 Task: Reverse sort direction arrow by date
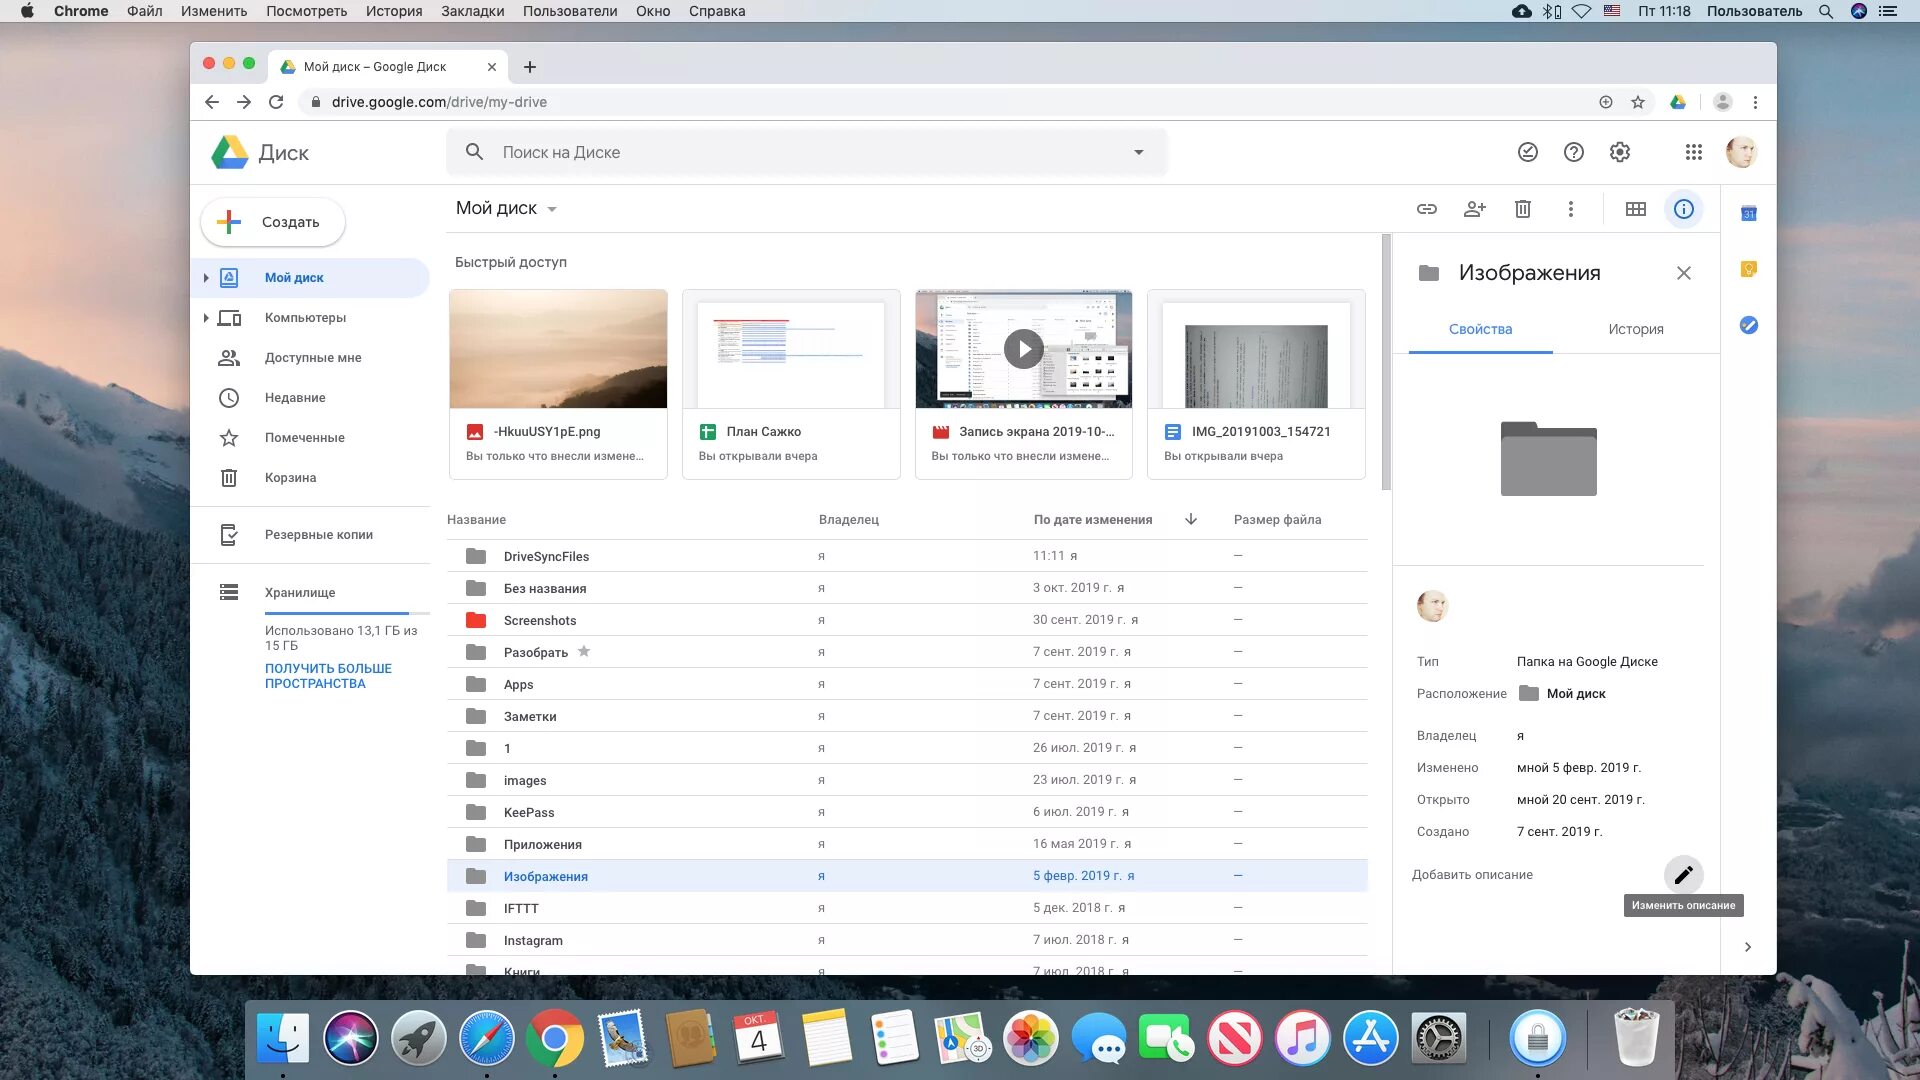point(1191,519)
